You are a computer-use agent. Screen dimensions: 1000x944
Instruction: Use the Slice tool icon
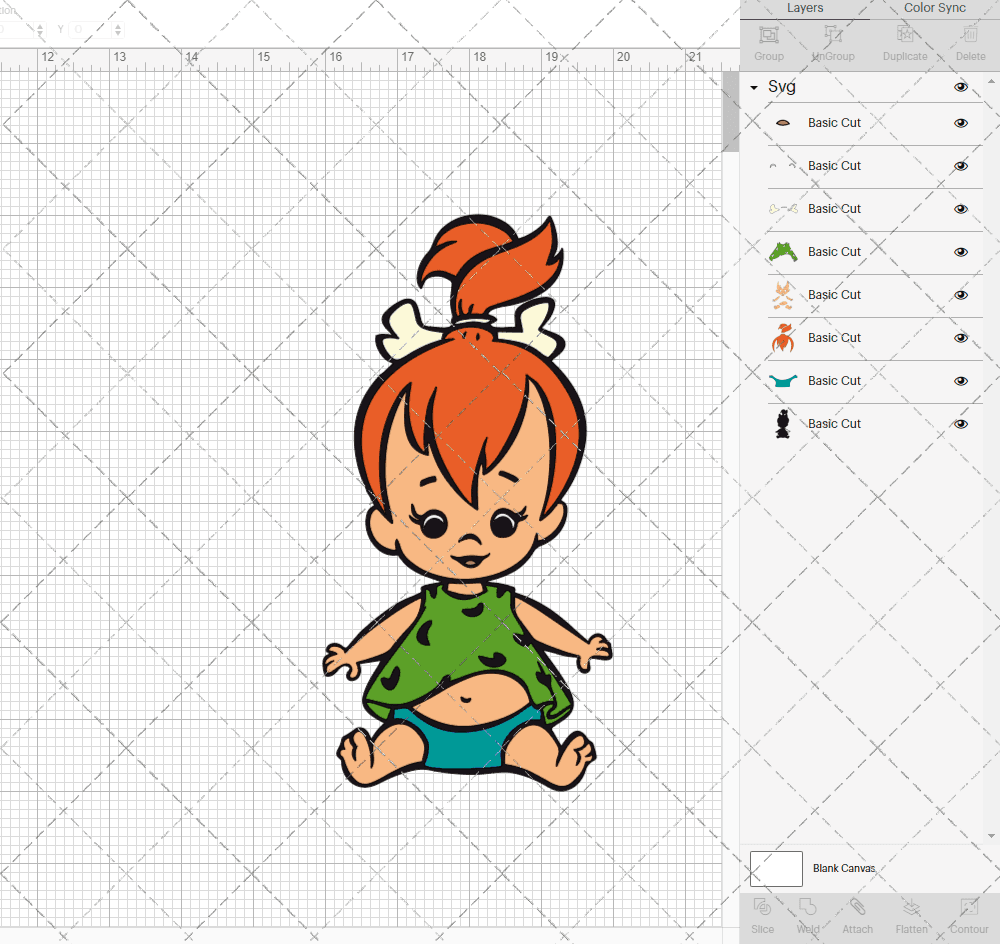click(762, 906)
